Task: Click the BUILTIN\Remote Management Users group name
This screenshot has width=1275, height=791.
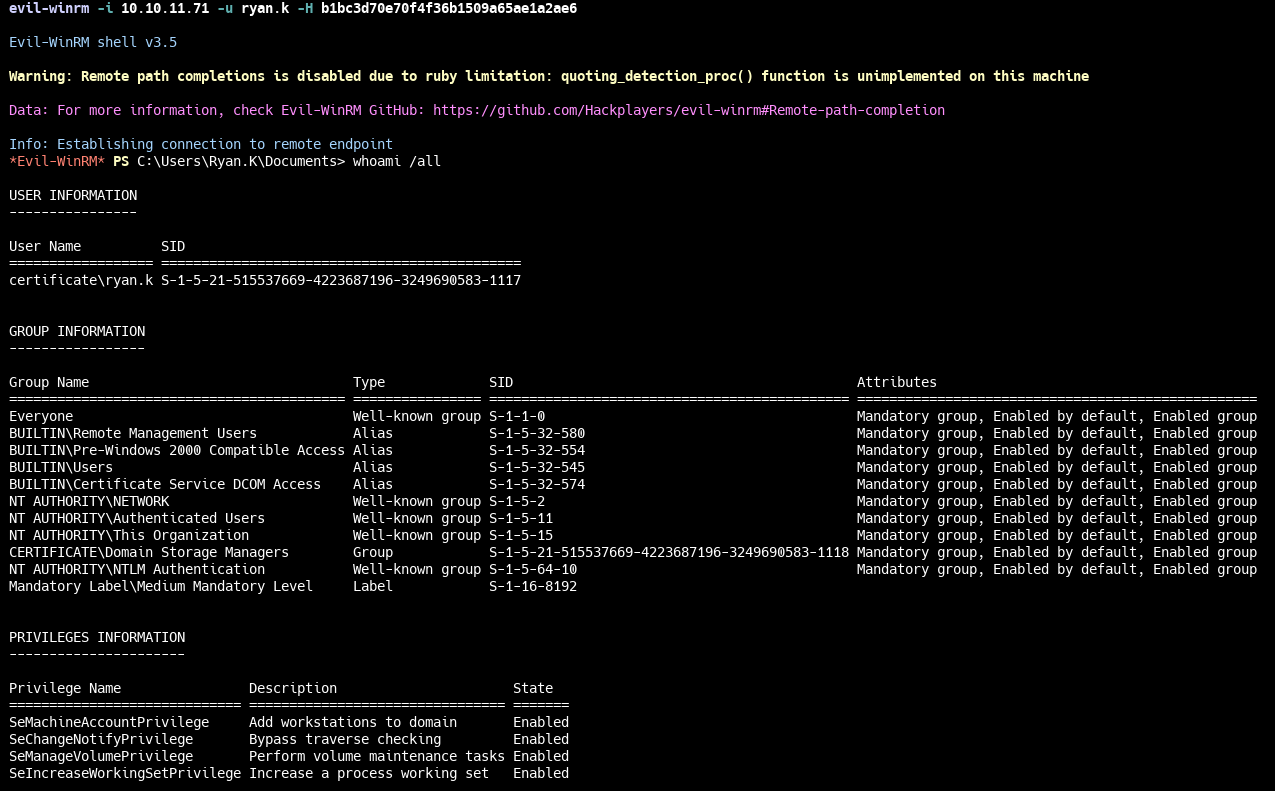Action: pos(132,433)
